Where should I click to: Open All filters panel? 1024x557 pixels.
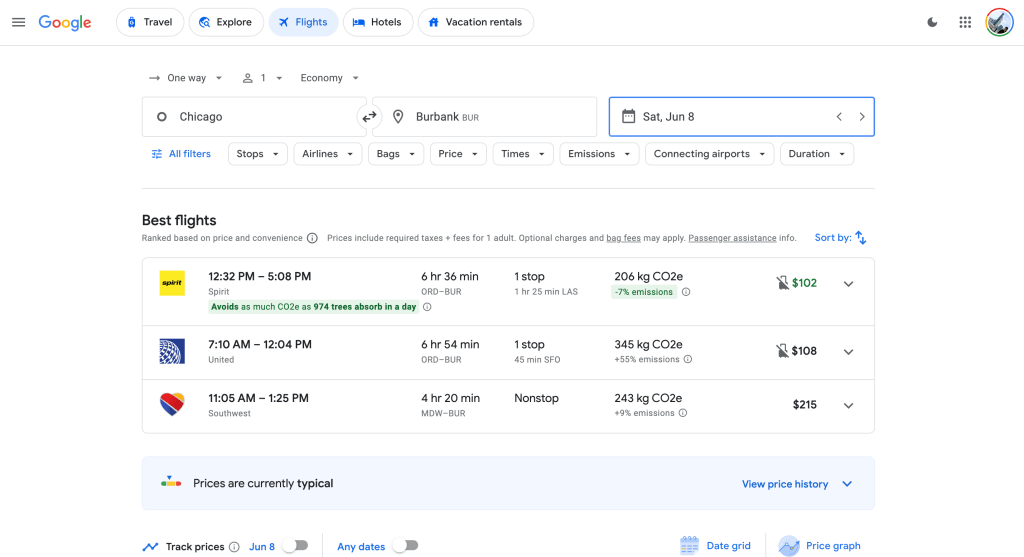[x=181, y=154]
